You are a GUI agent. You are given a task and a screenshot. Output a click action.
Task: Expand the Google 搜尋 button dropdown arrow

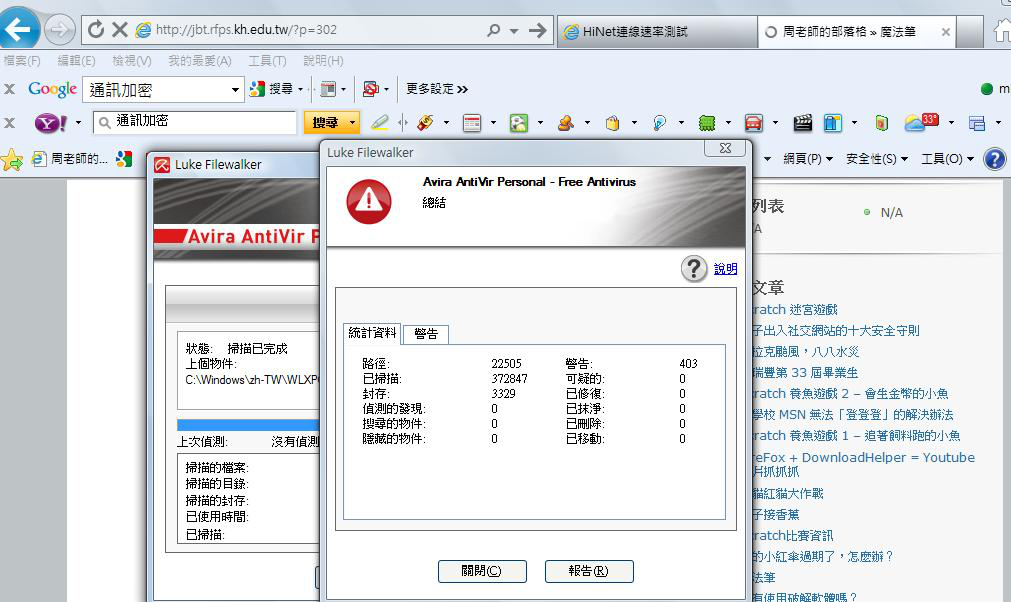click(x=300, y=90)
